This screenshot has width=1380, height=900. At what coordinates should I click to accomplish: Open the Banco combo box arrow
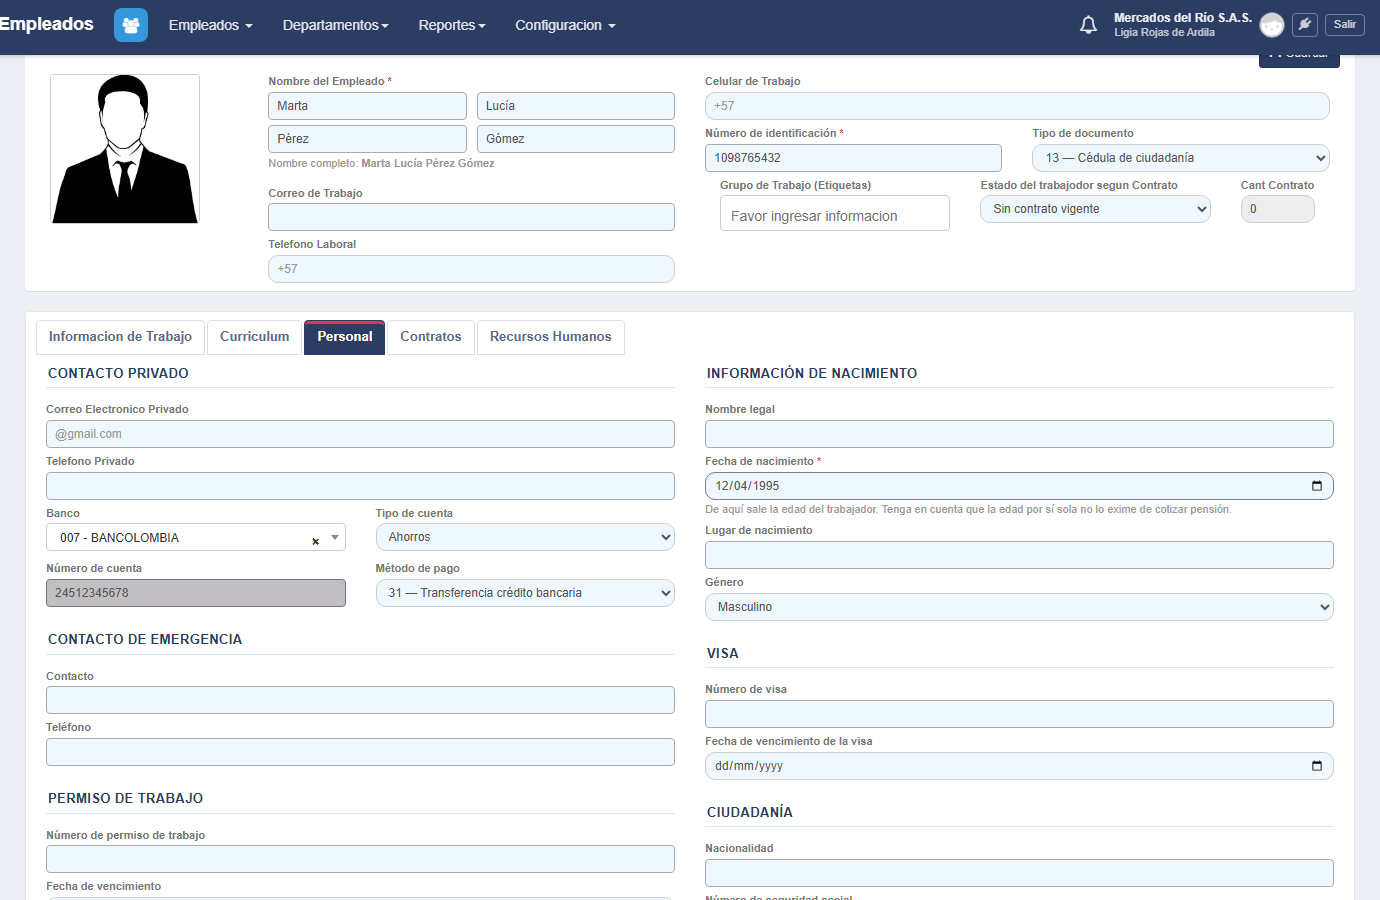(x=335, y=537)
